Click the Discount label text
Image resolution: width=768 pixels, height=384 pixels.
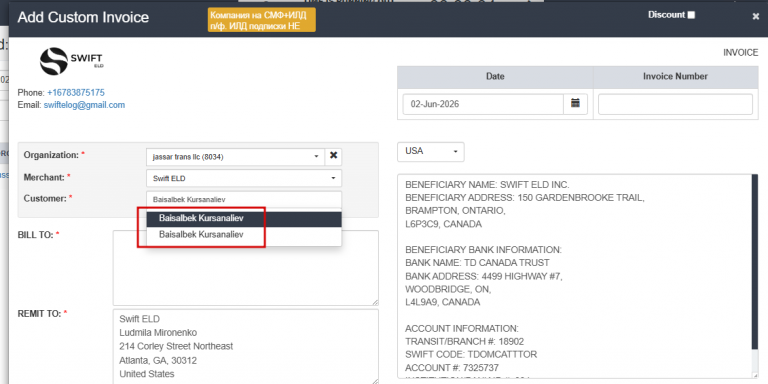pyautogui.click(x=666, y=15)
